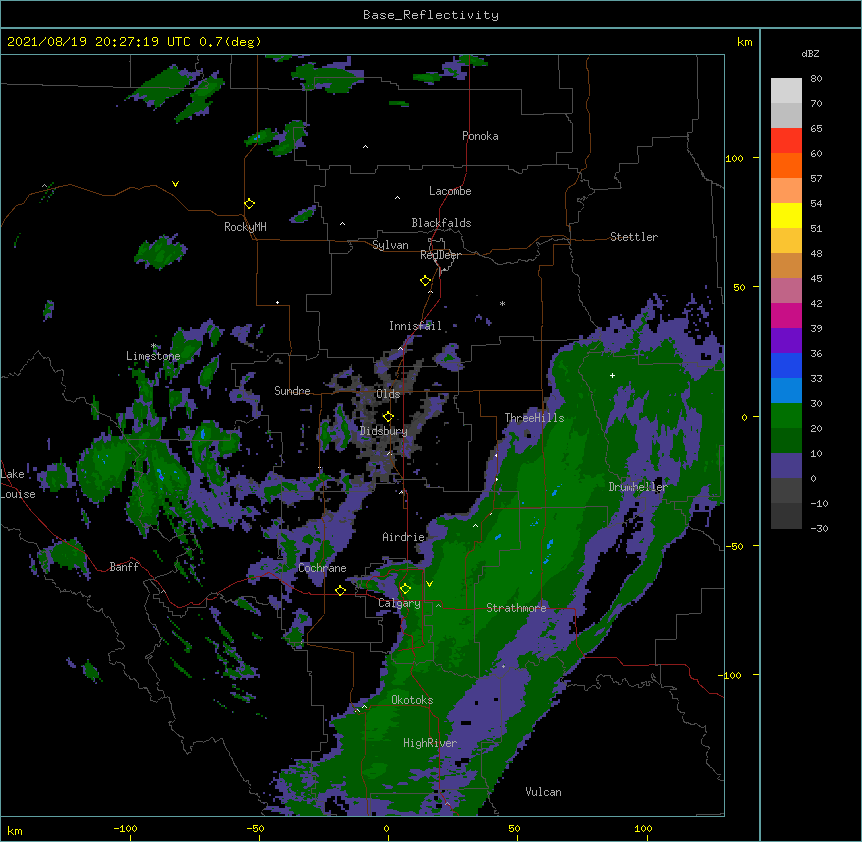Select the magenta swatch in the dBZ legend
This screenshot has height=842, width=862.
[786, 315]
